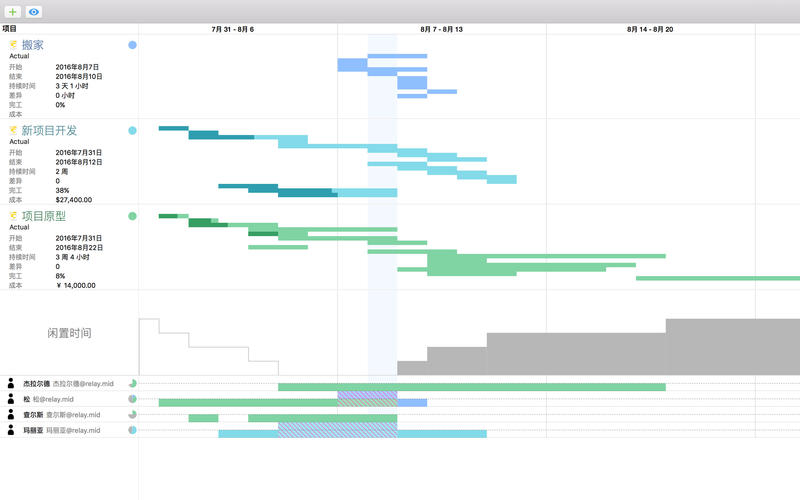Click the workload pie icon for 杰拉尔德
The image size is (800, 500).
coord(132,383)
